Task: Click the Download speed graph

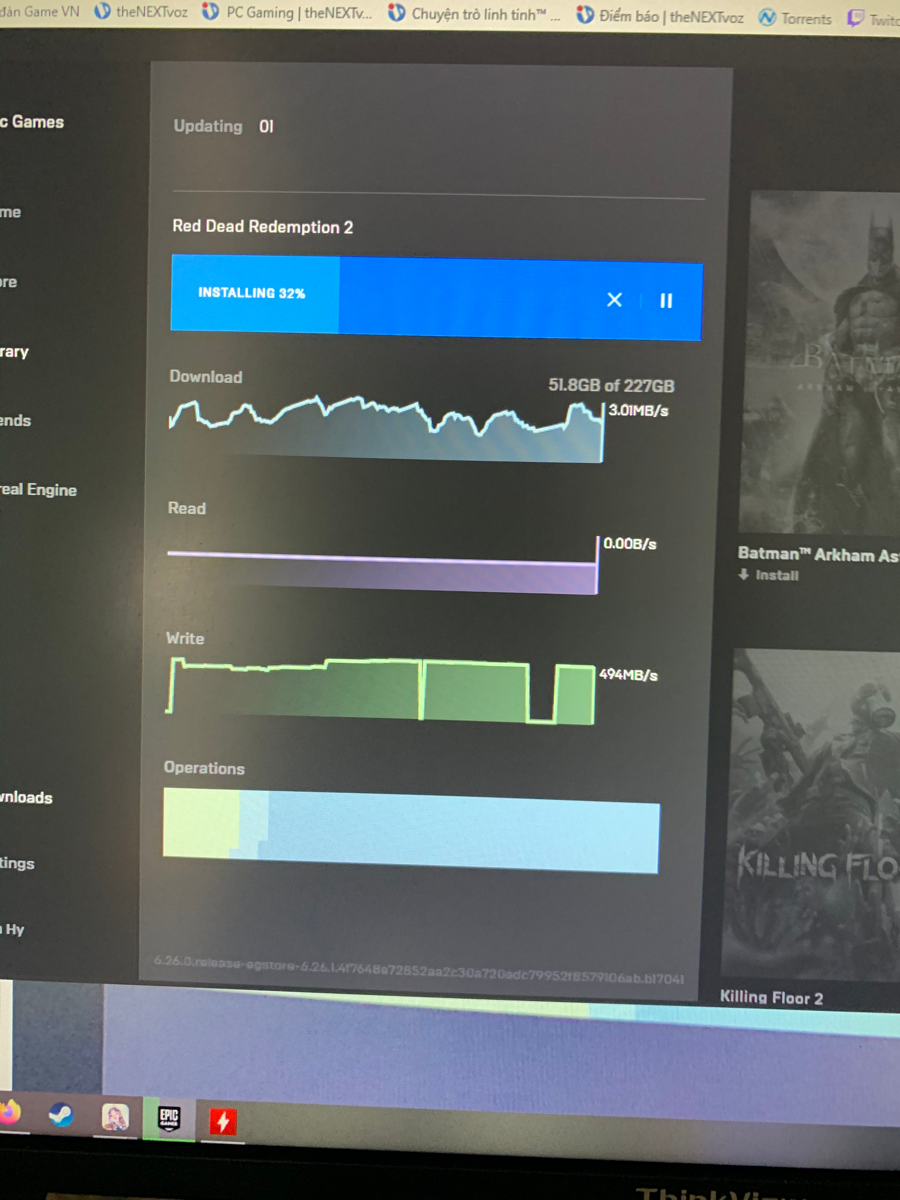Action: click(387, 428)
